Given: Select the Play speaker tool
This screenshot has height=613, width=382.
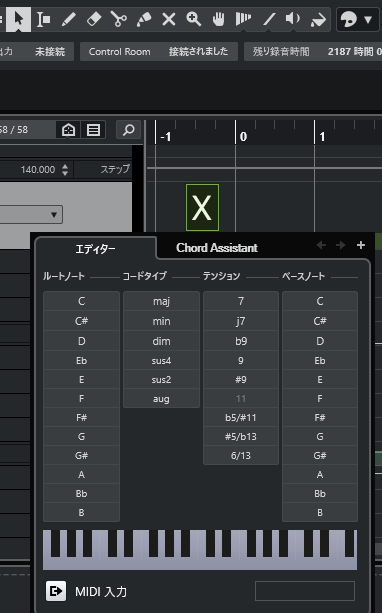Looking at the screenshot, I should [x=293, y=19].
